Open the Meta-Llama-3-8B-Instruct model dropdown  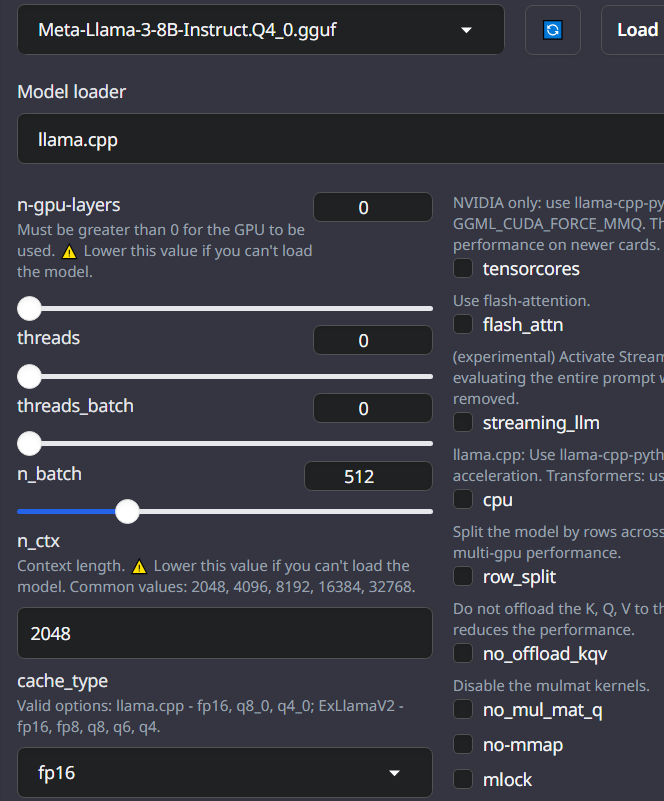coord(261,30)
